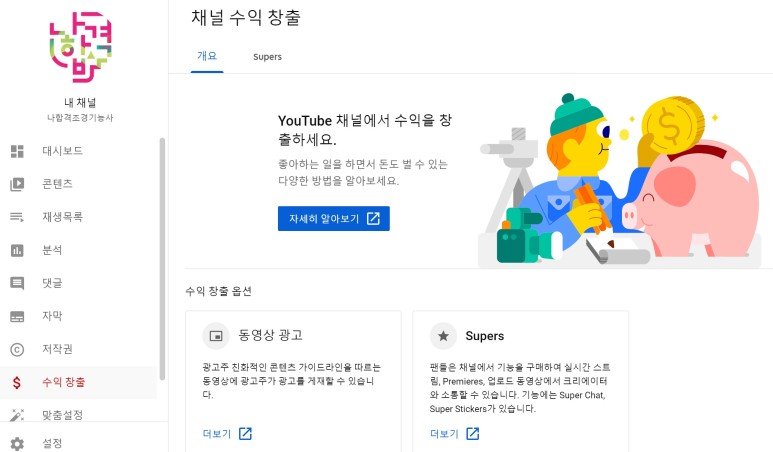Click the piggy bank illustration

coord(690,197)
